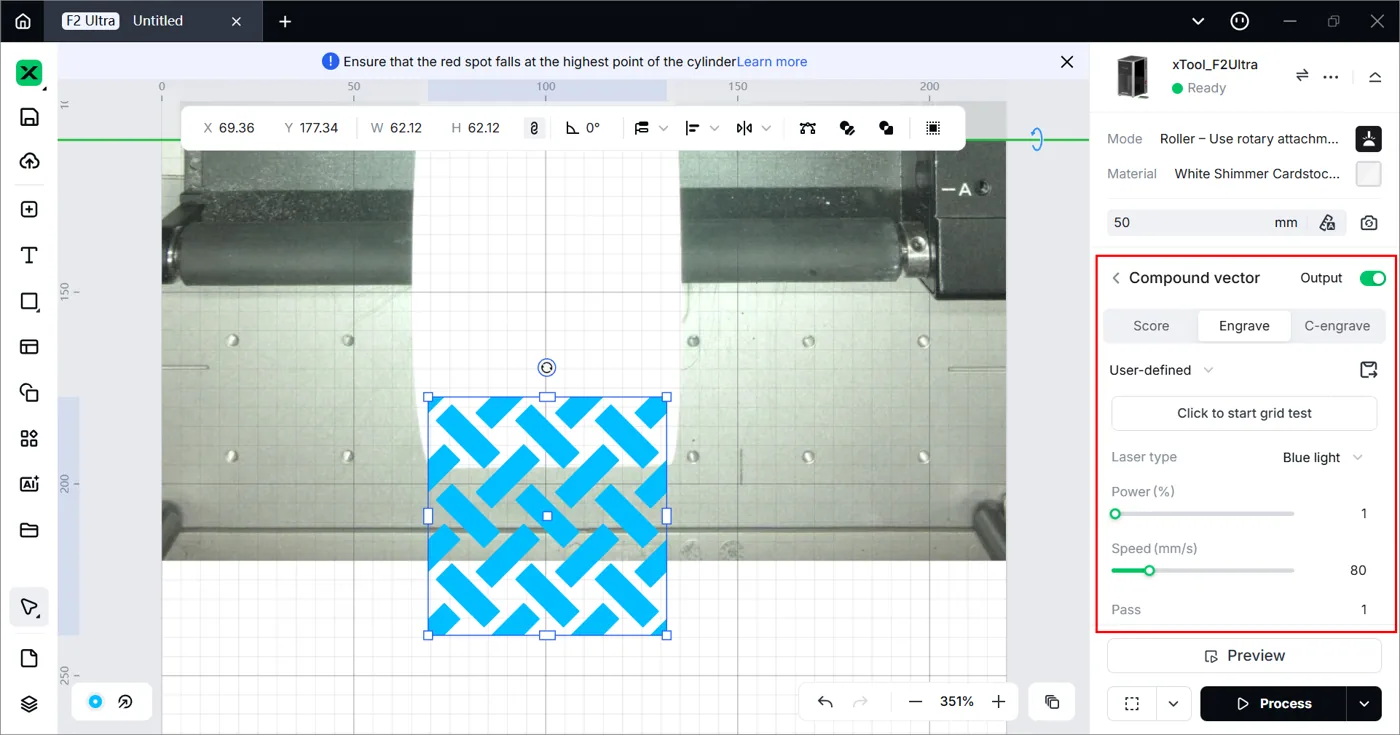Viewport: 1400px width, 735px height.
Task: Click the smiley face feedback icon
Action: (x=1240, y=21)
